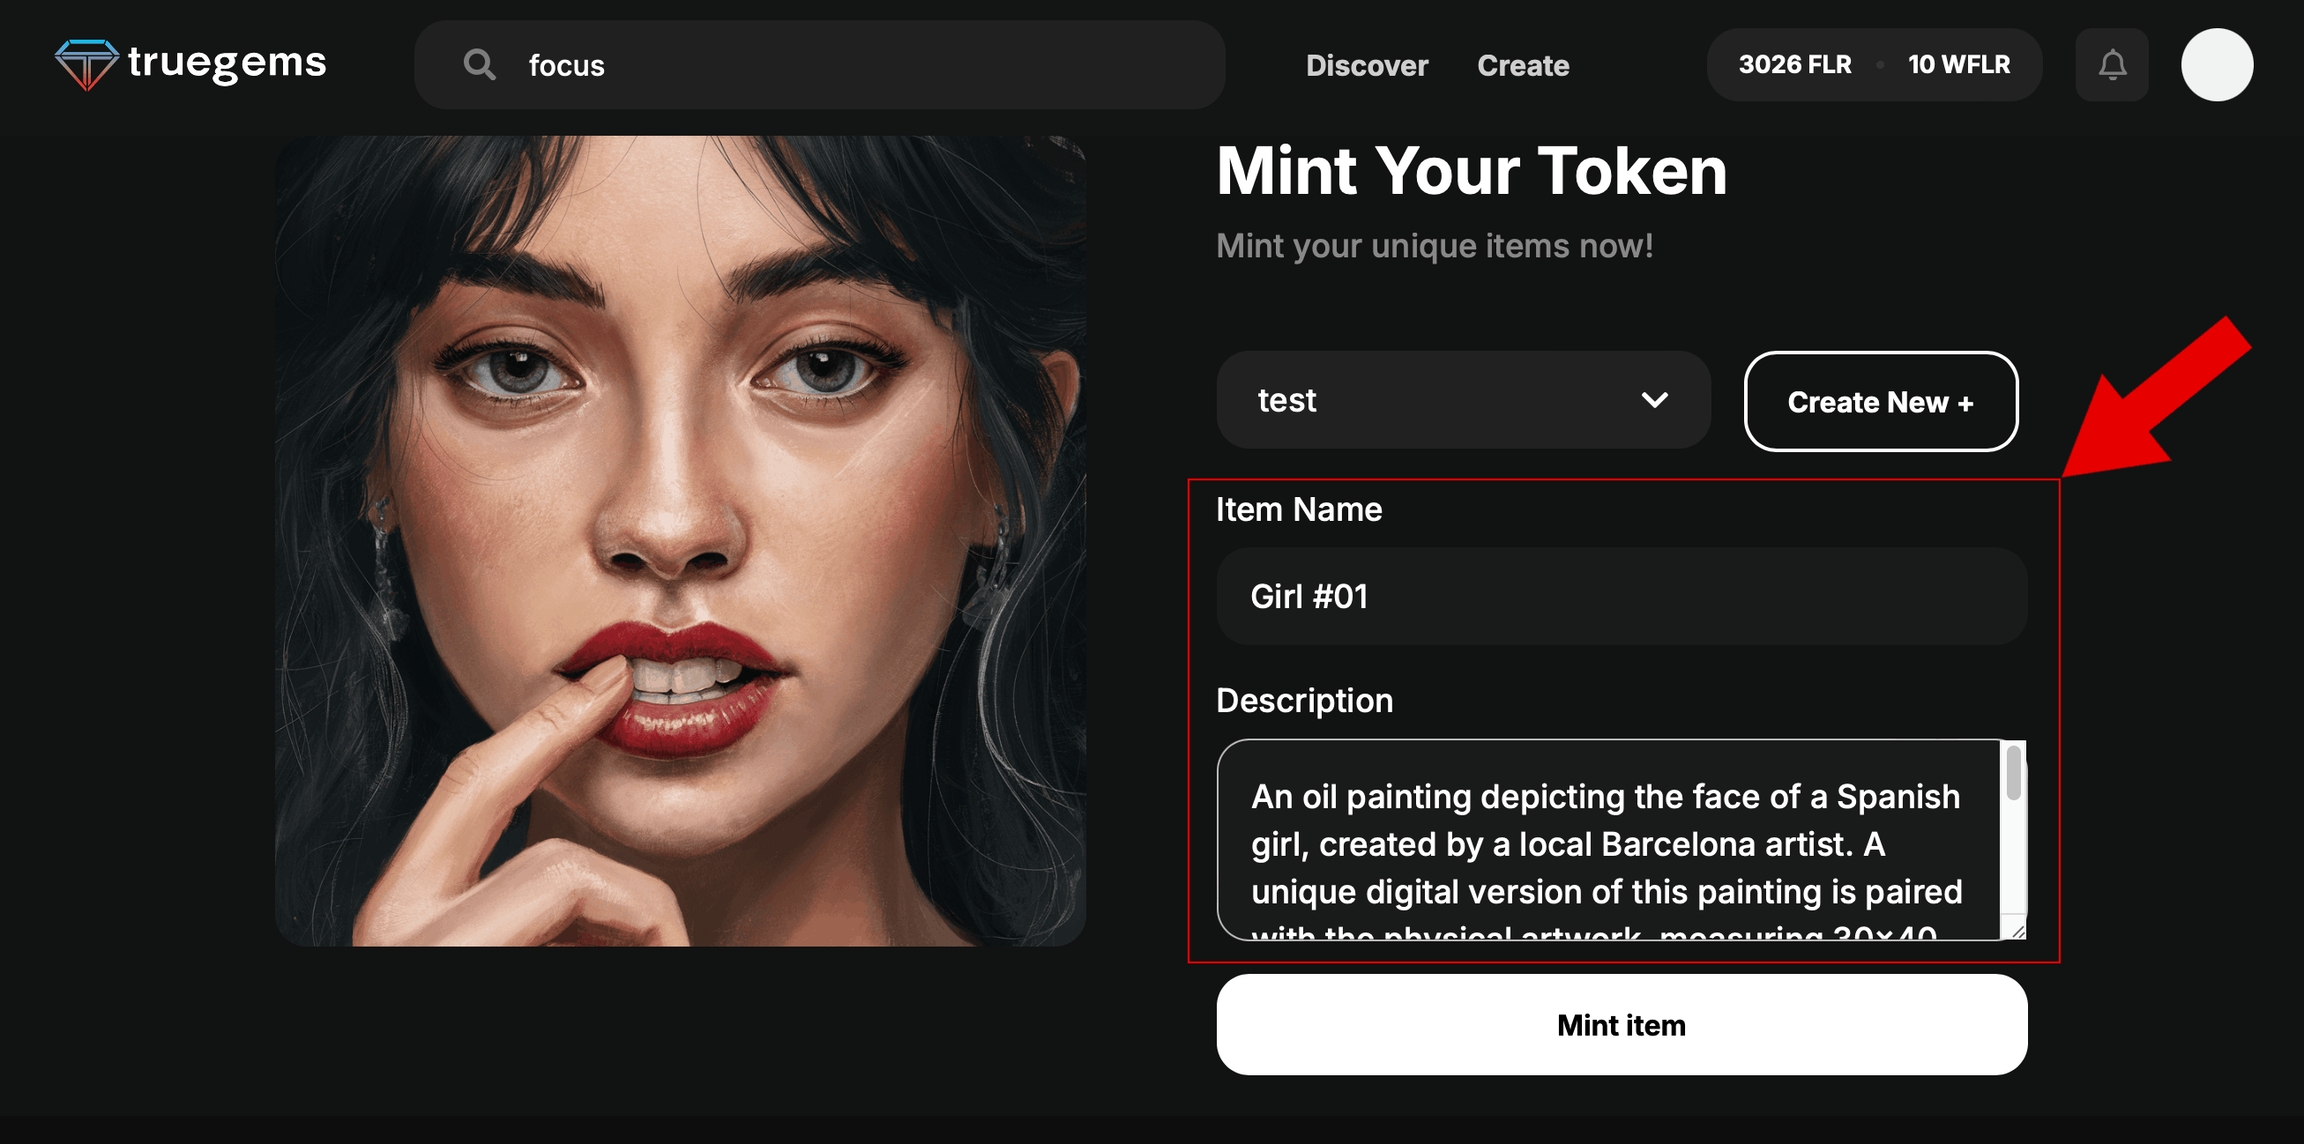This screenshot has height=1144, width=2304.
Task: Click the Item Name input field
Action: (x=1620, y=596)
